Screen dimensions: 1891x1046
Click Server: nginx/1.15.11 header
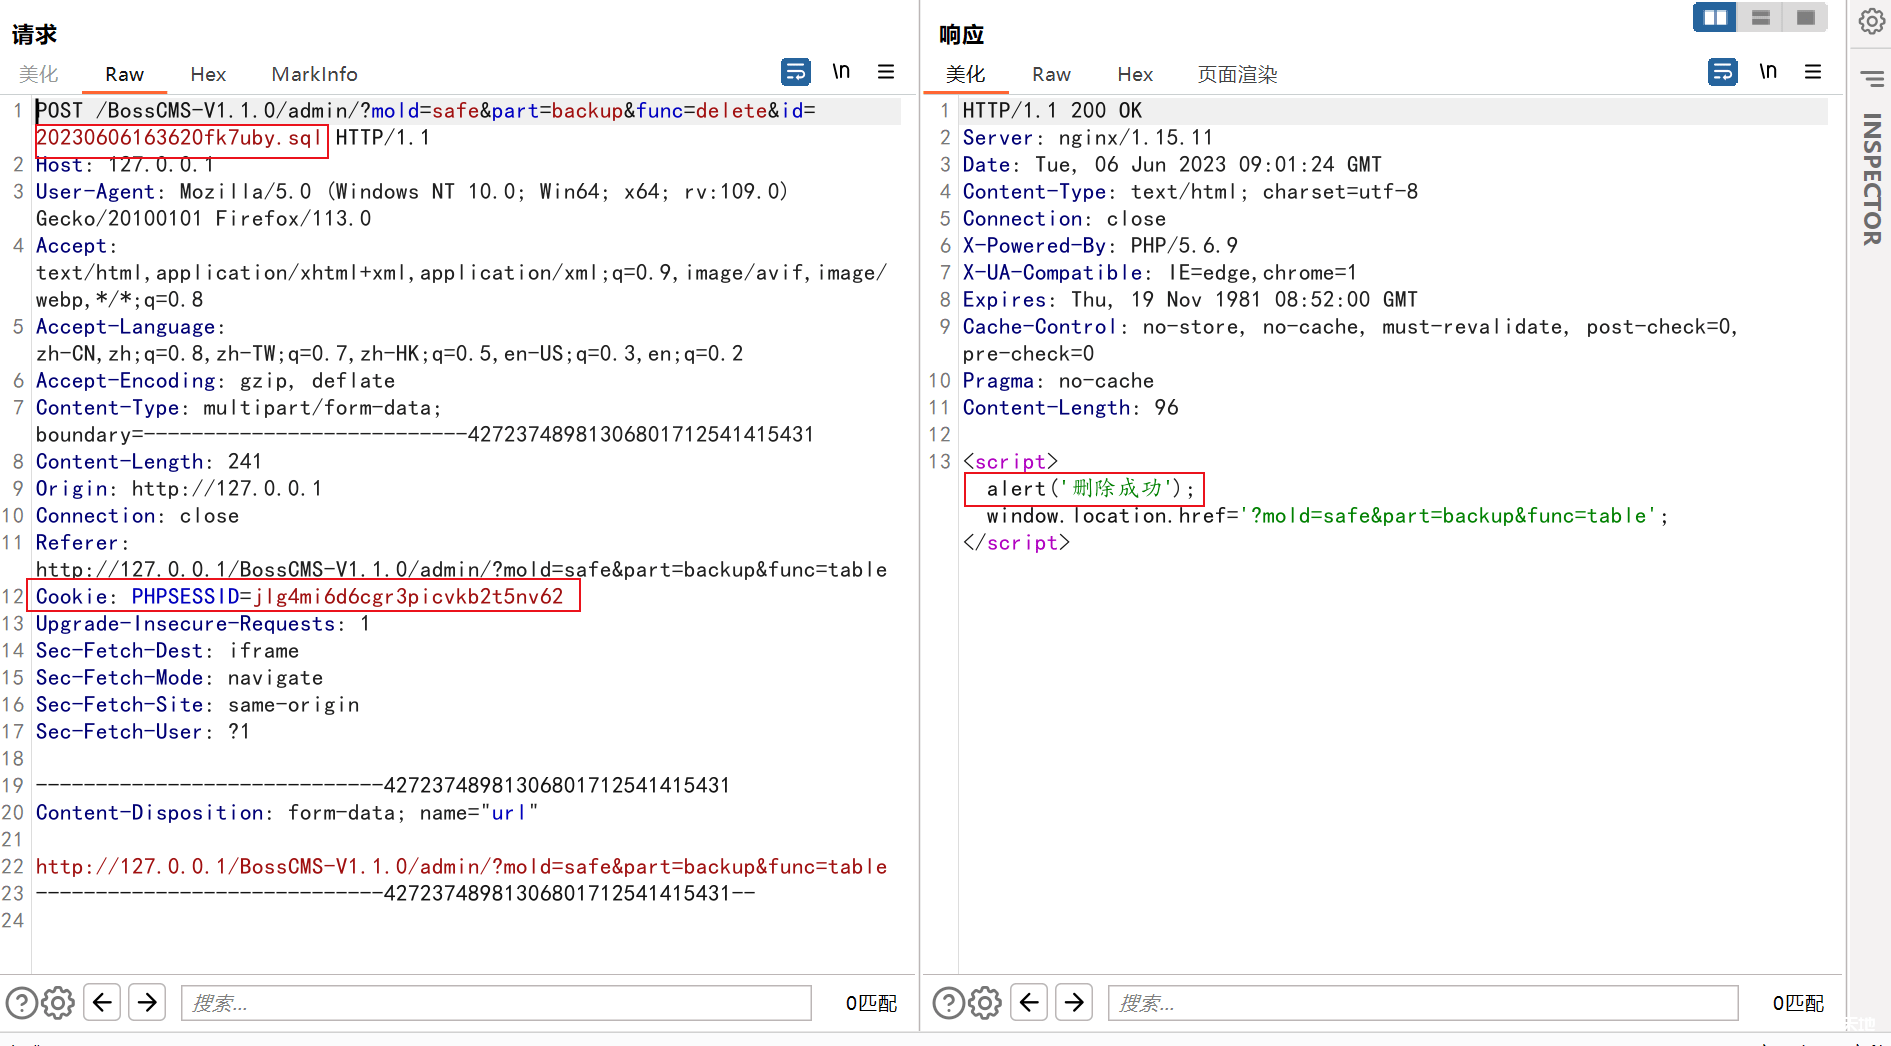click(1087, 138)
